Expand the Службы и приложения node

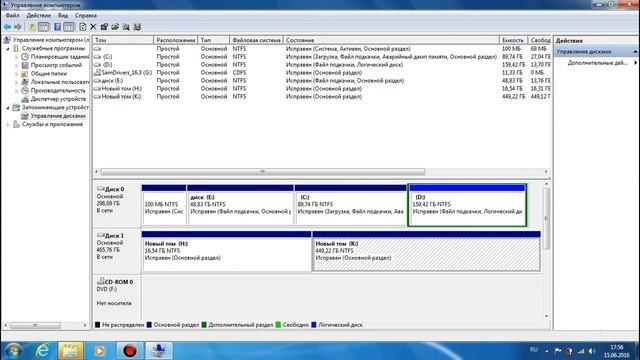pyautogui.click(x=8, y=124)
